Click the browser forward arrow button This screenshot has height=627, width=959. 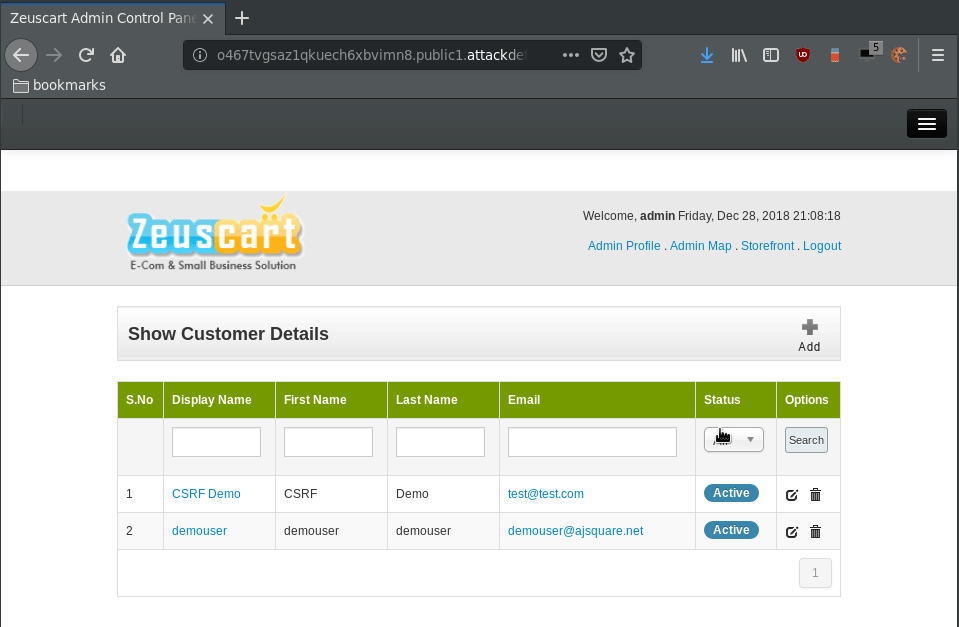[54, 55]
